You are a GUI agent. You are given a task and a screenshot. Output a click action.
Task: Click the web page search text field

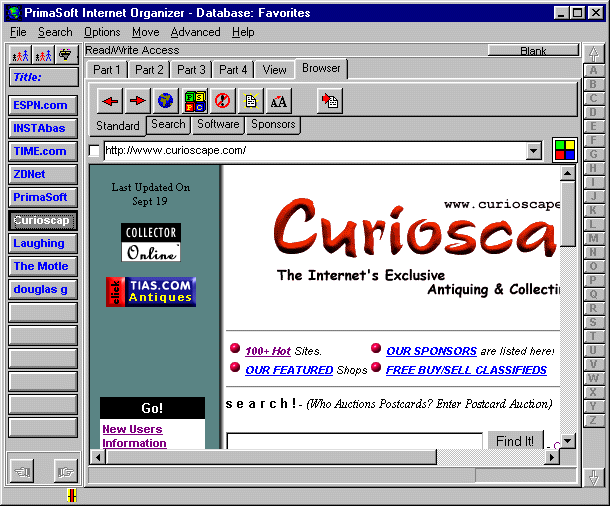click(354, 441)
